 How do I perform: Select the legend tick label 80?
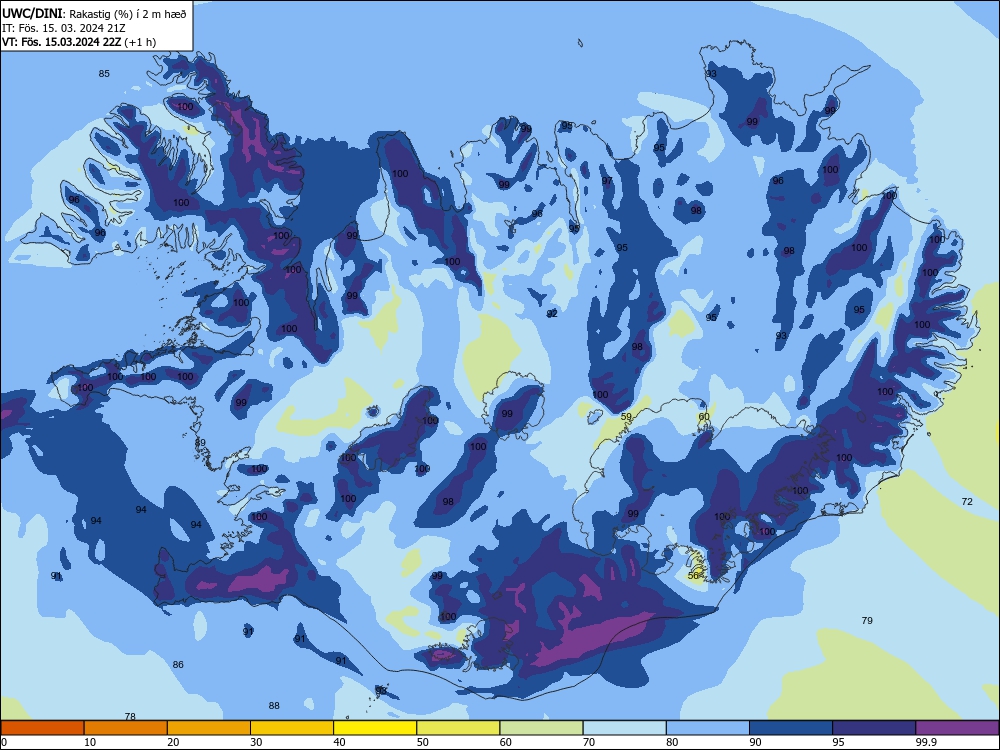point(672,742)
